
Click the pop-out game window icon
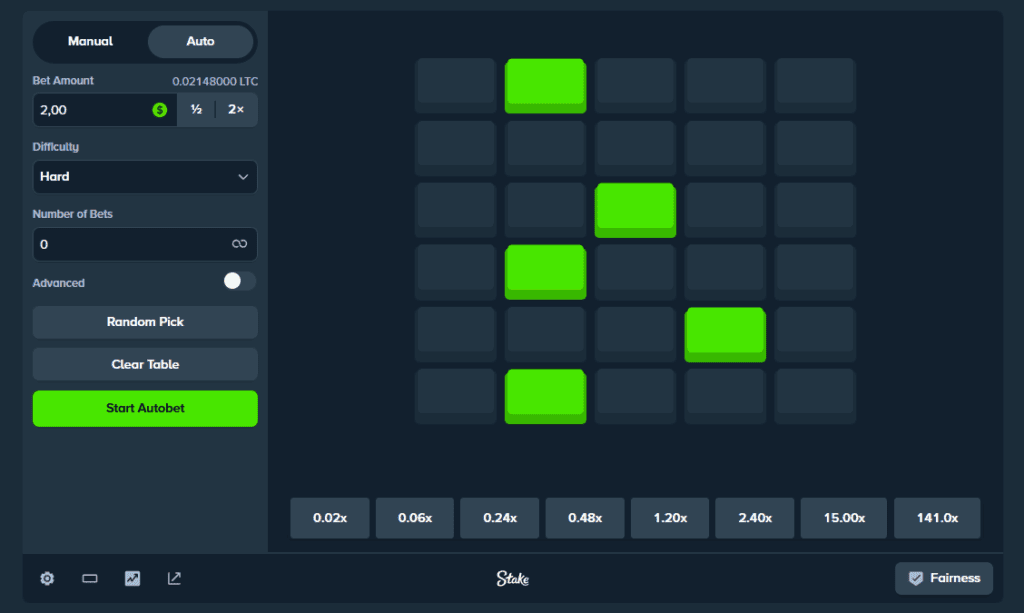[174, 578]
